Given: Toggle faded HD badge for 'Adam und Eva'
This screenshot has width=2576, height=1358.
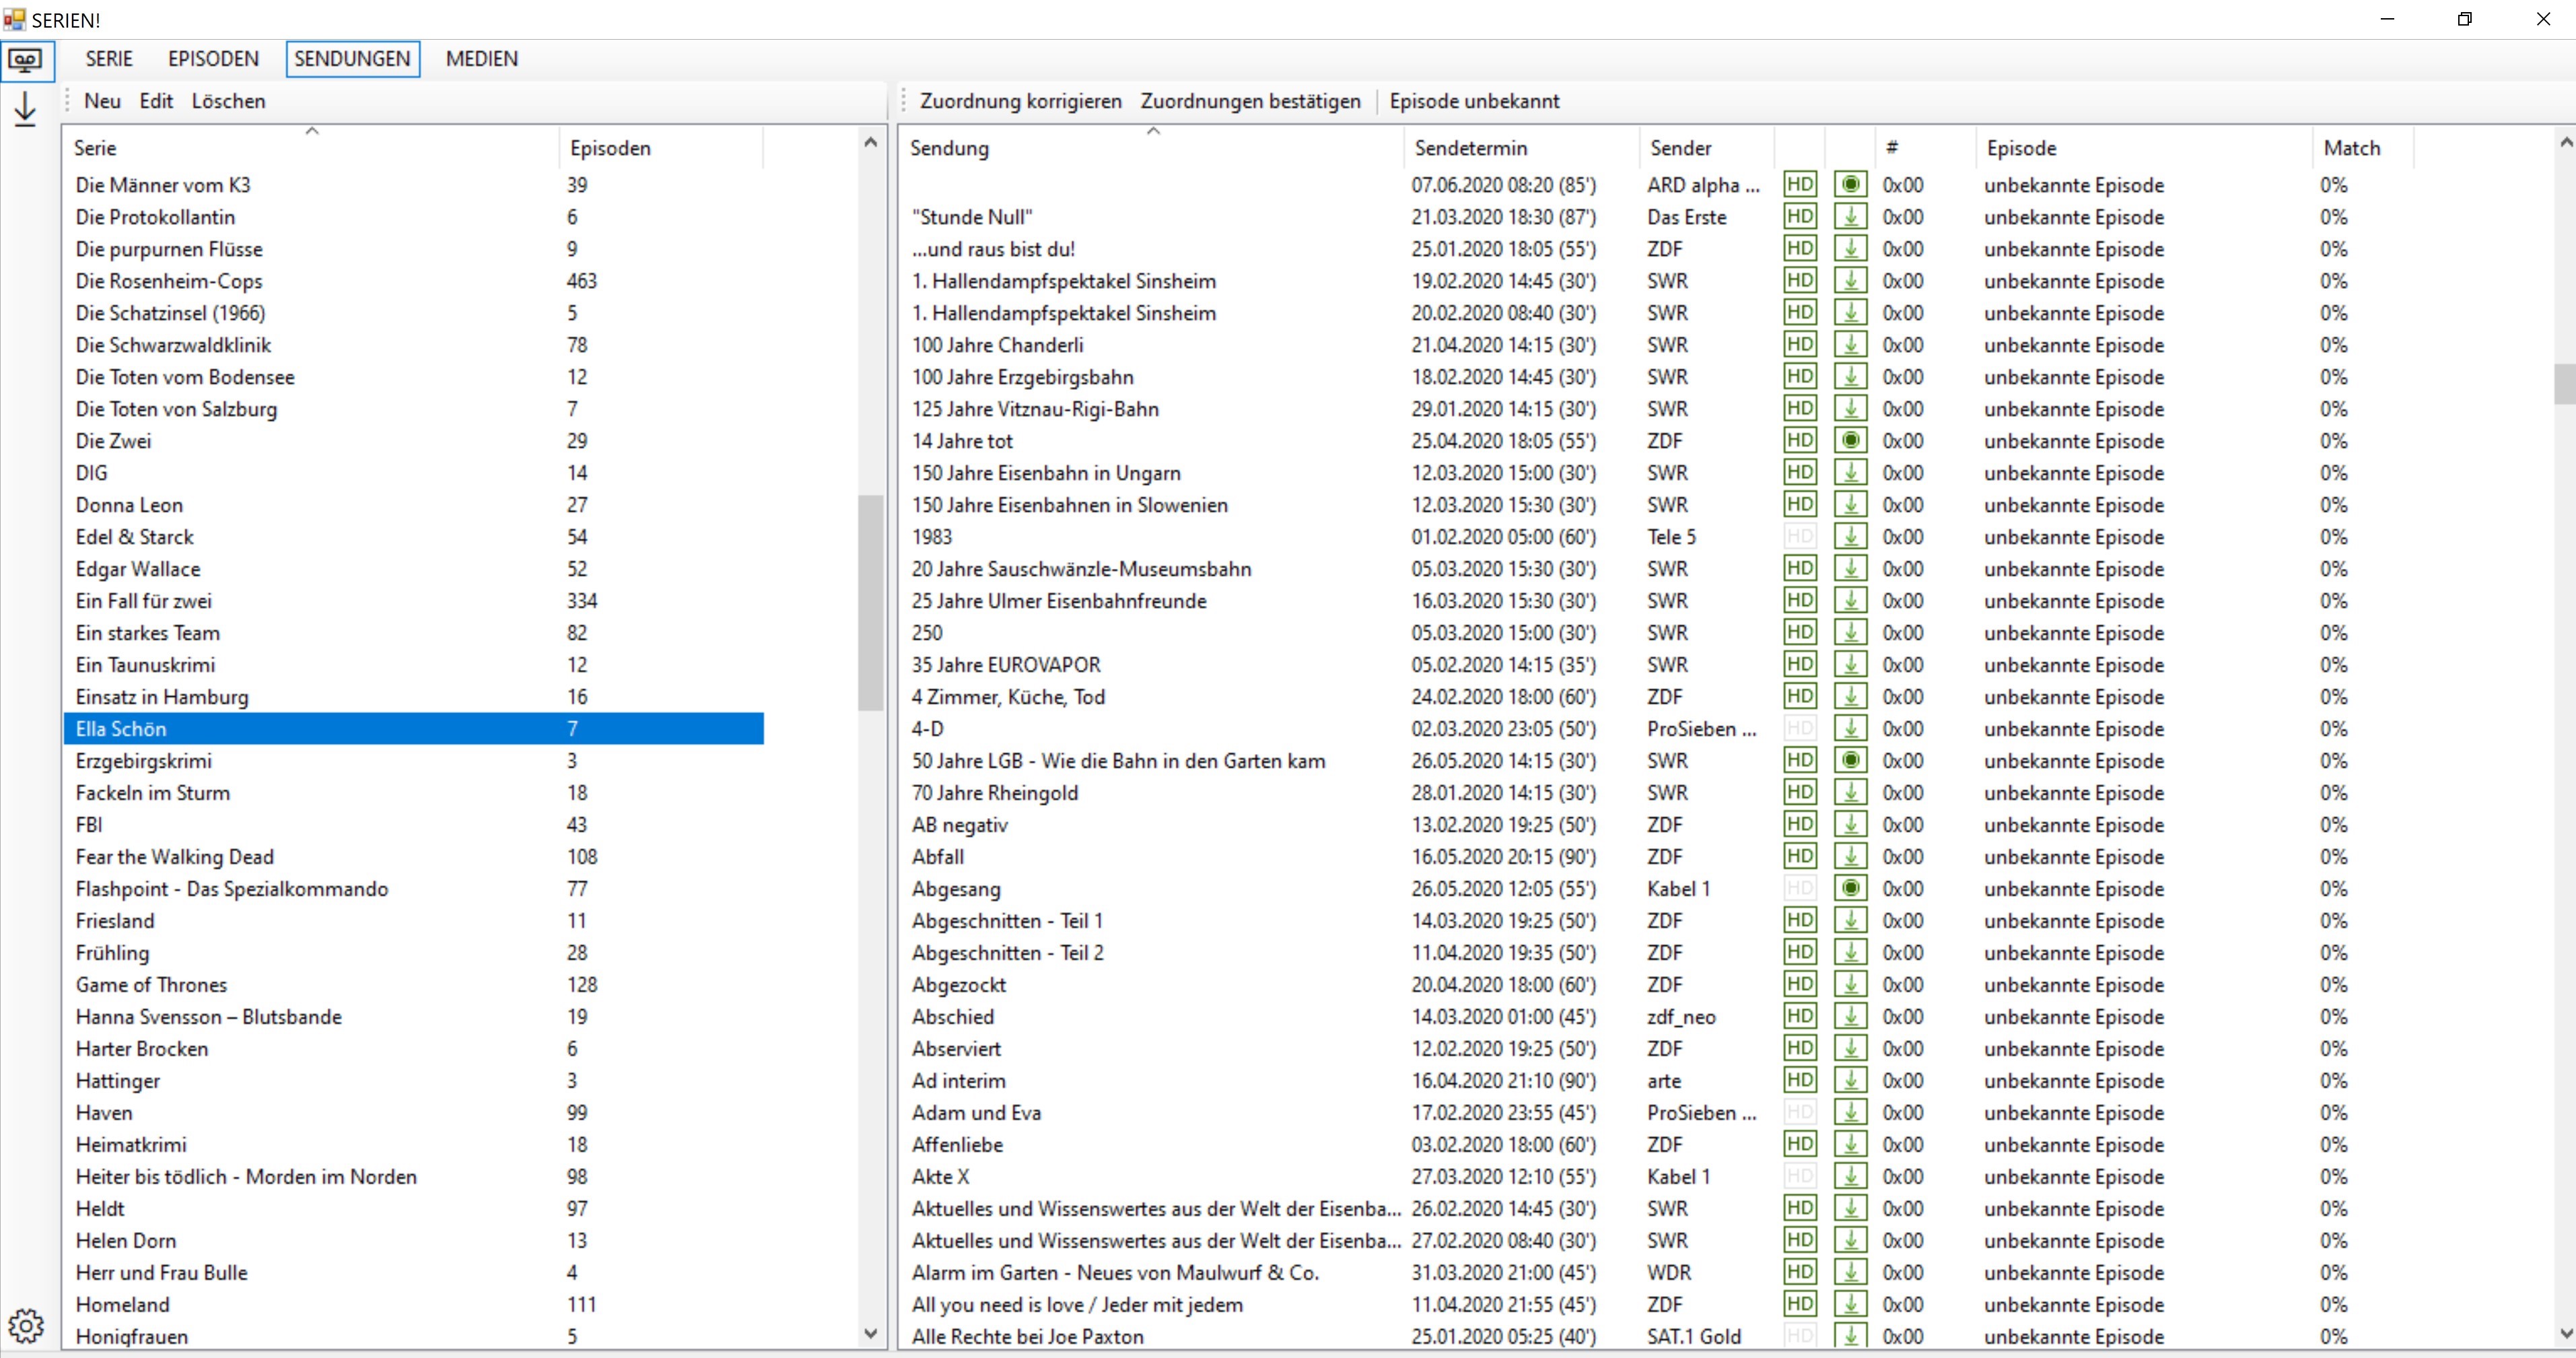Looking at the screenshot, I should click(x=1799, y=1112).
